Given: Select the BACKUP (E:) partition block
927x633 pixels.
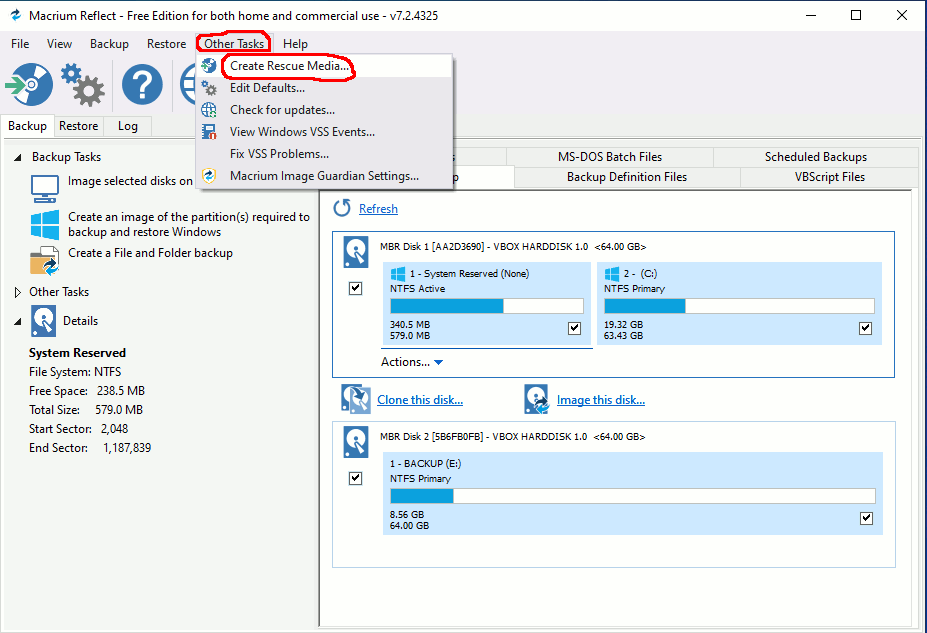Looking at the screenshot, I should coord(633,494).
